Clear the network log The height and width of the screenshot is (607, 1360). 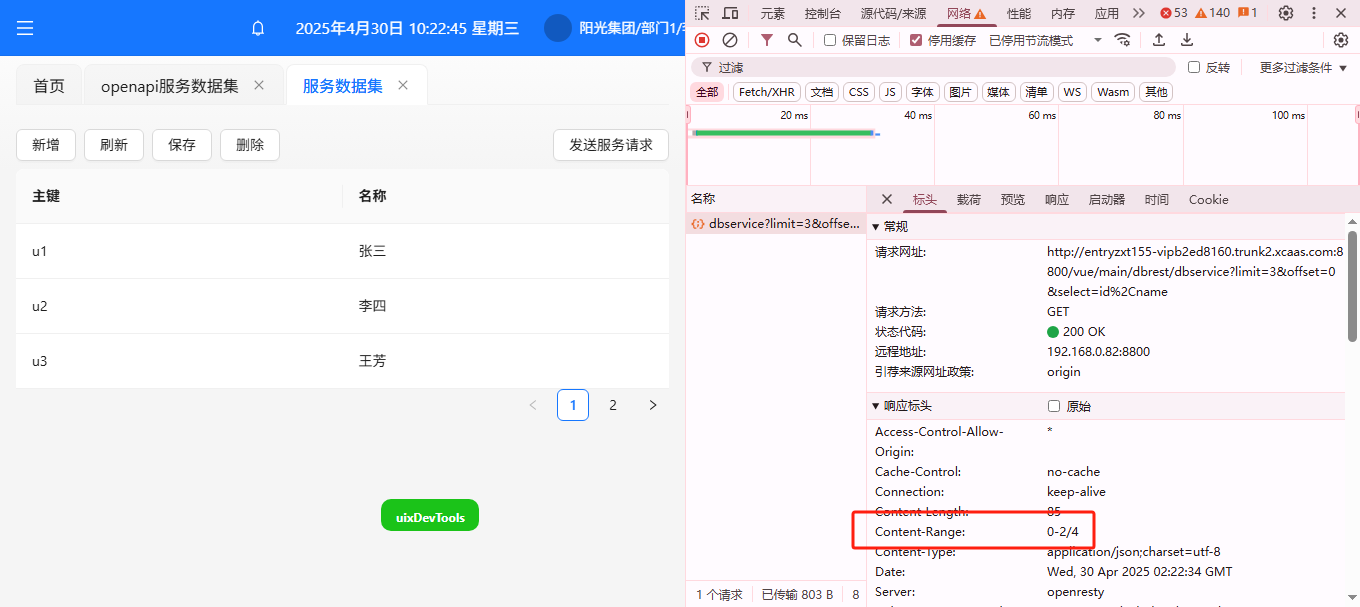730,40
